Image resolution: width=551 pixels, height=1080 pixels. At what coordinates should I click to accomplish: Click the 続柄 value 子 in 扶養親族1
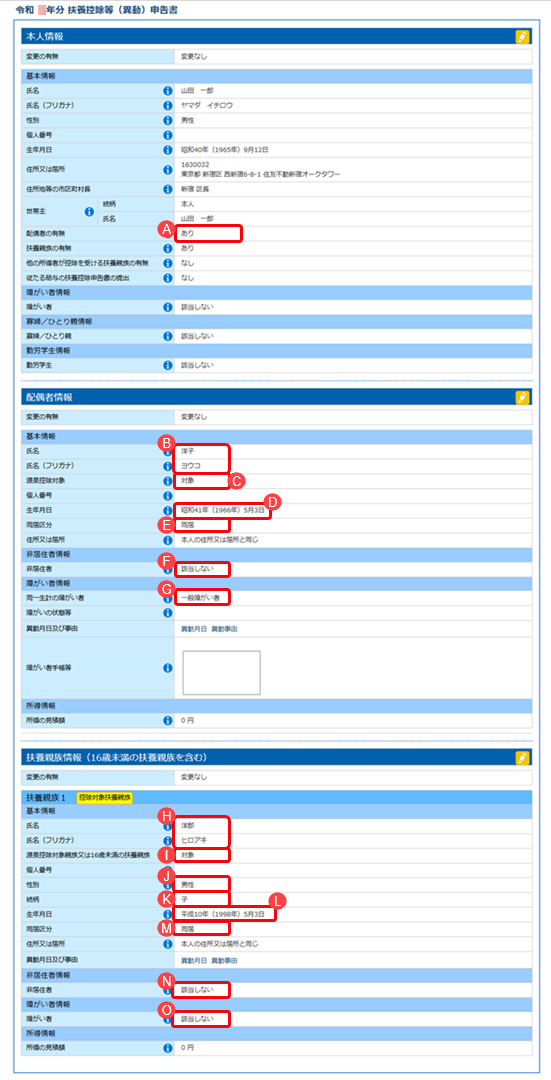click(x=184, y=899)
